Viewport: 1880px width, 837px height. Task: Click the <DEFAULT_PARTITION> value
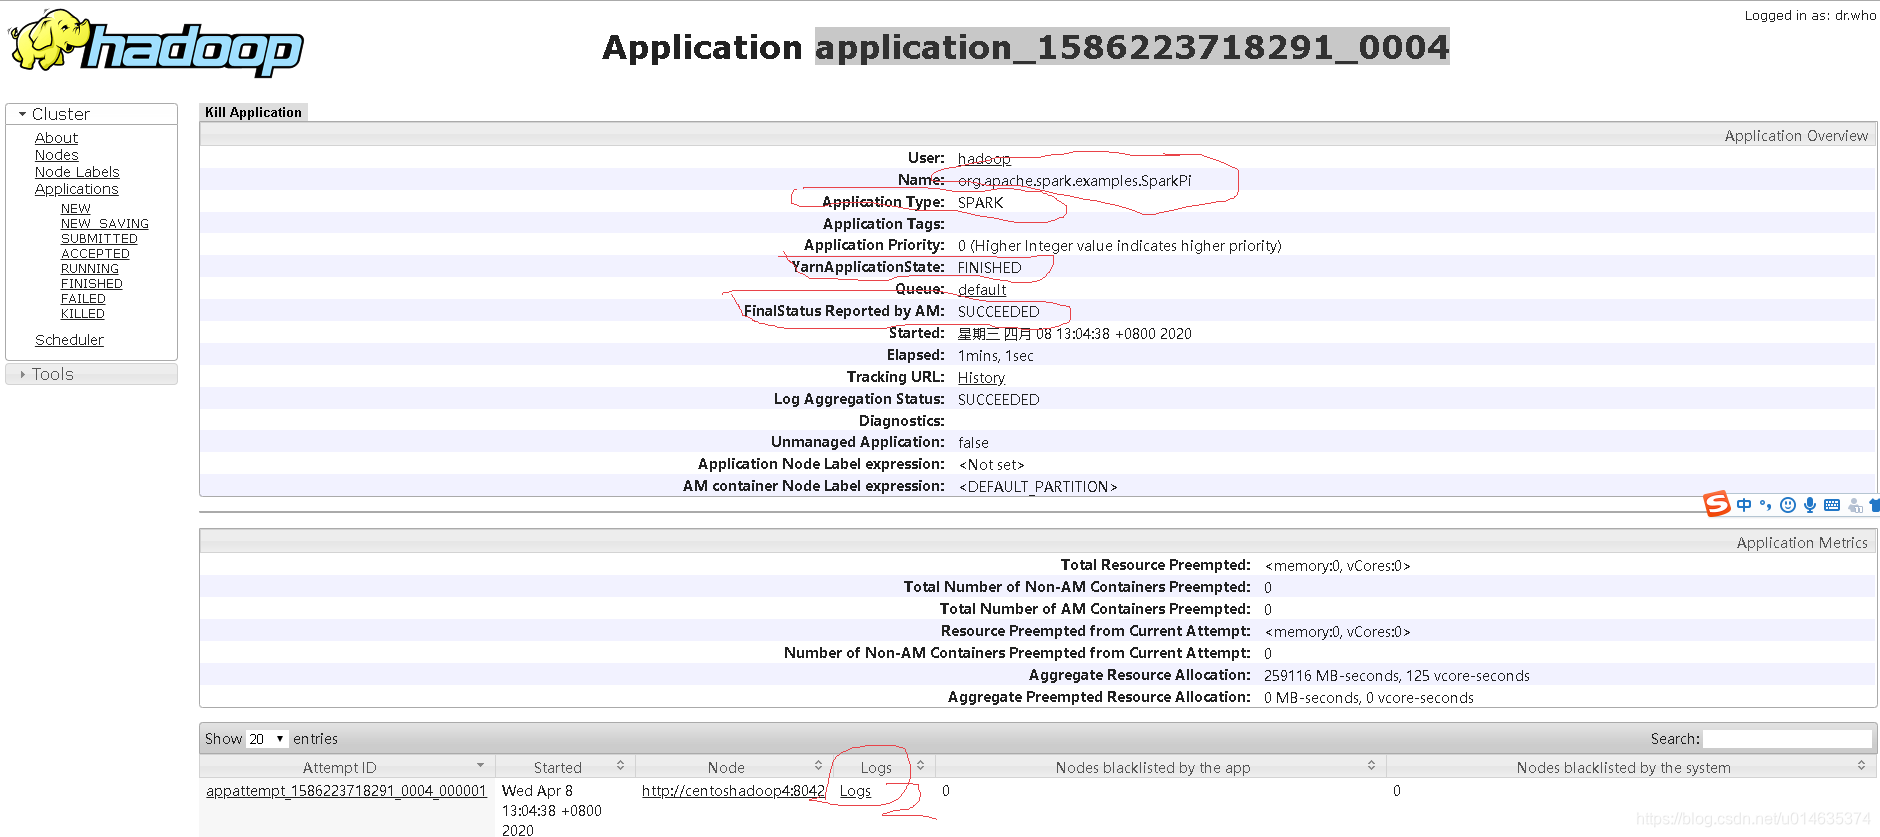(x=1037, y=487)
